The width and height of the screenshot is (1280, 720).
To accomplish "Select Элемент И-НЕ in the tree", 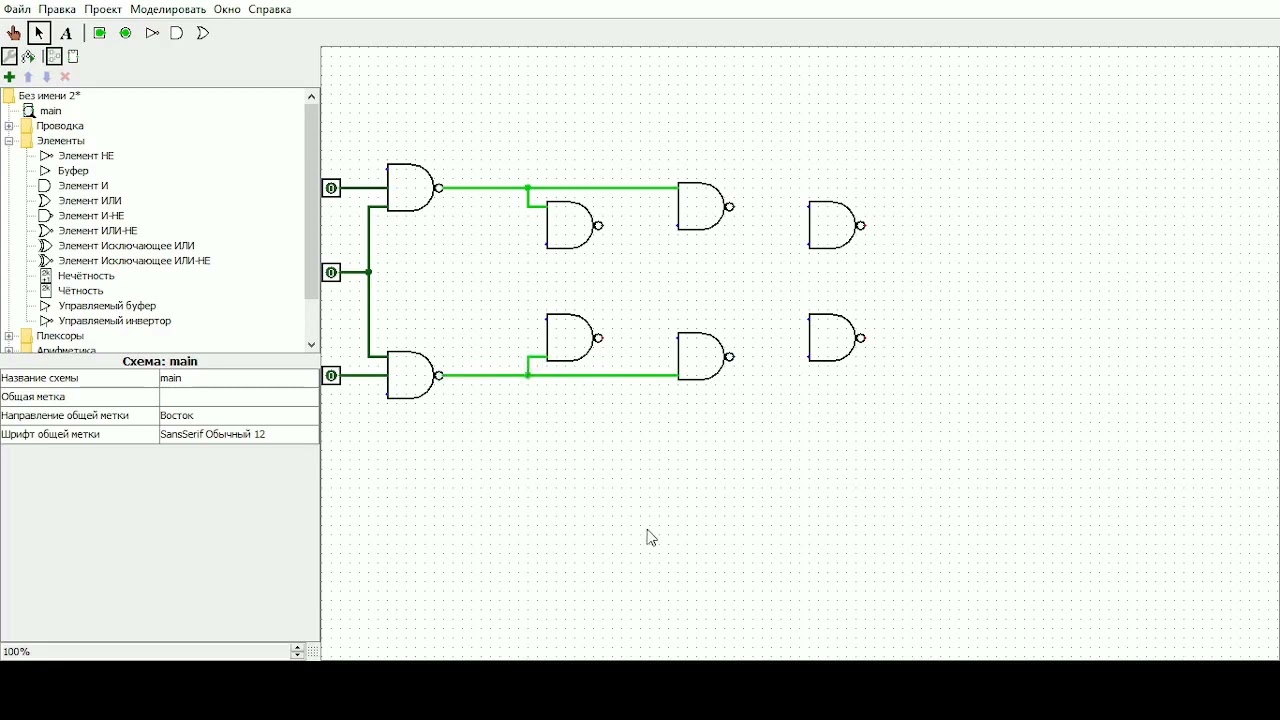I will pyautogui.click(x=91, y=216).
